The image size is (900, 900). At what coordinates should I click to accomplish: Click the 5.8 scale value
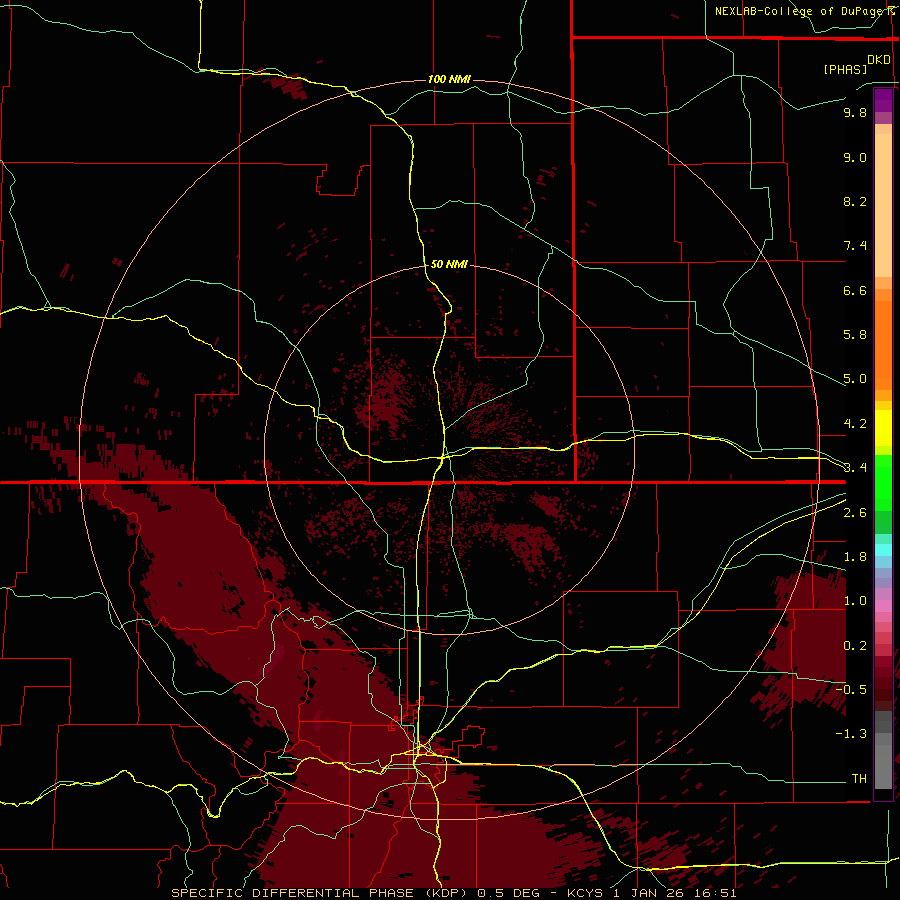coord(855,335)
